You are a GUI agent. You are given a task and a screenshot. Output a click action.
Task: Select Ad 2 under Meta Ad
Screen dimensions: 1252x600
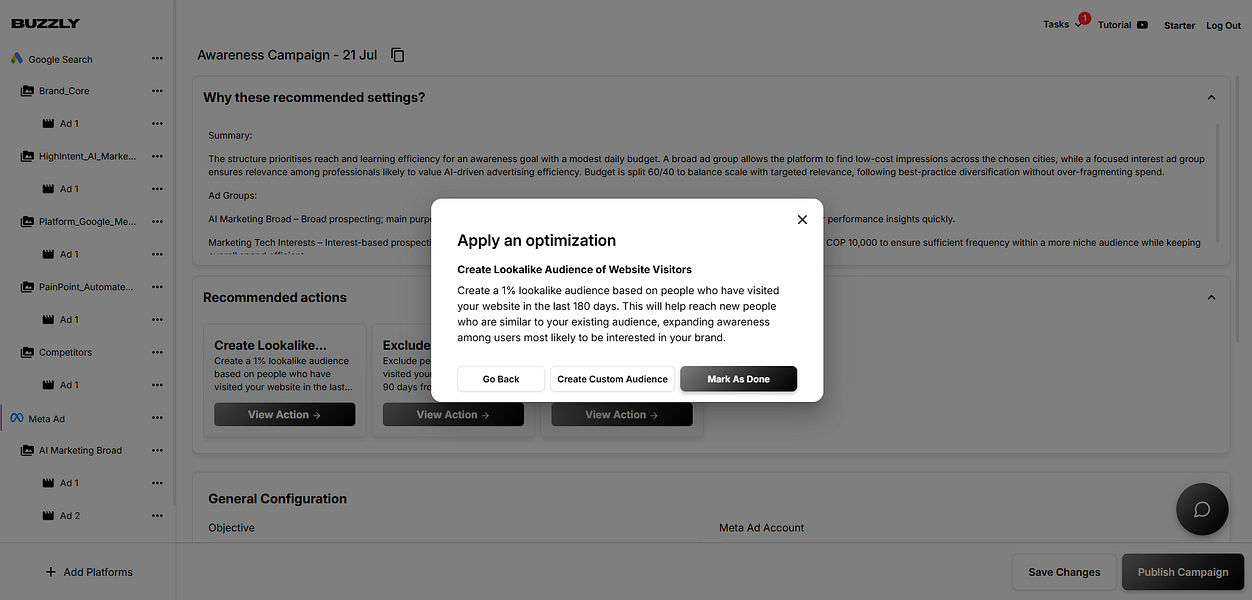point(69,516)
